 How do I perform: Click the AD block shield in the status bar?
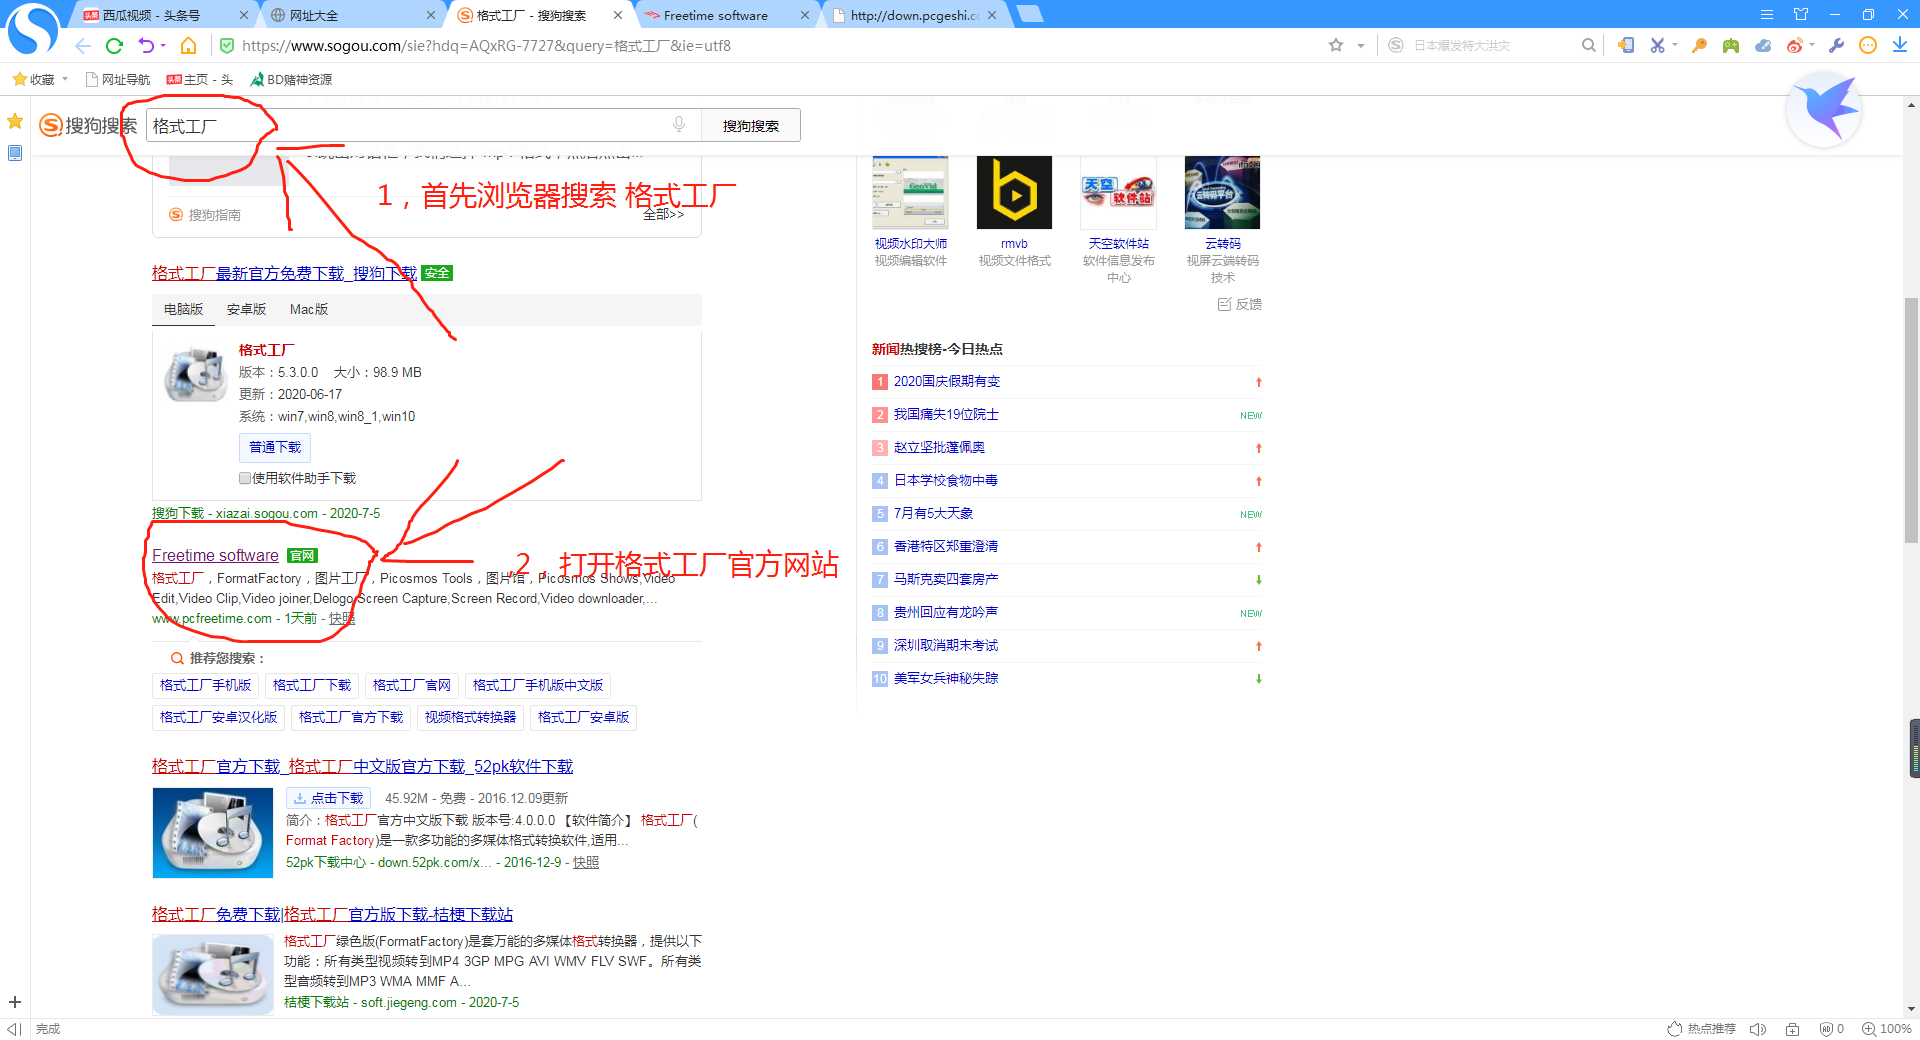(x=1826, y=1029)
